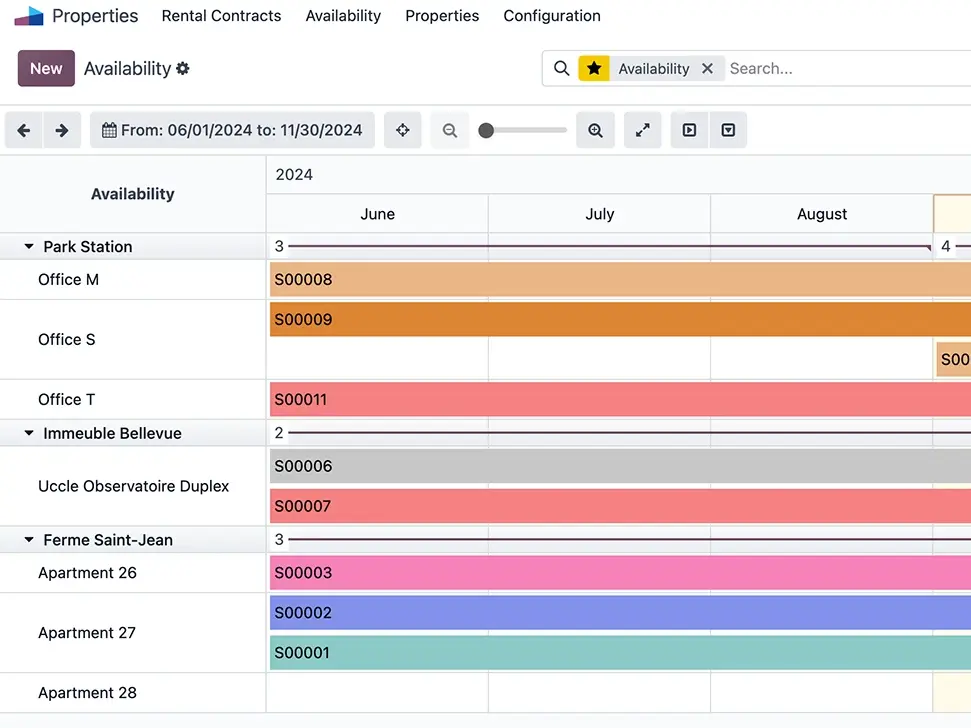Viewport: 971px width, 728px height.
Task: Collapse the Immeuble Bellevue group
Action: [x=29, y=434]
